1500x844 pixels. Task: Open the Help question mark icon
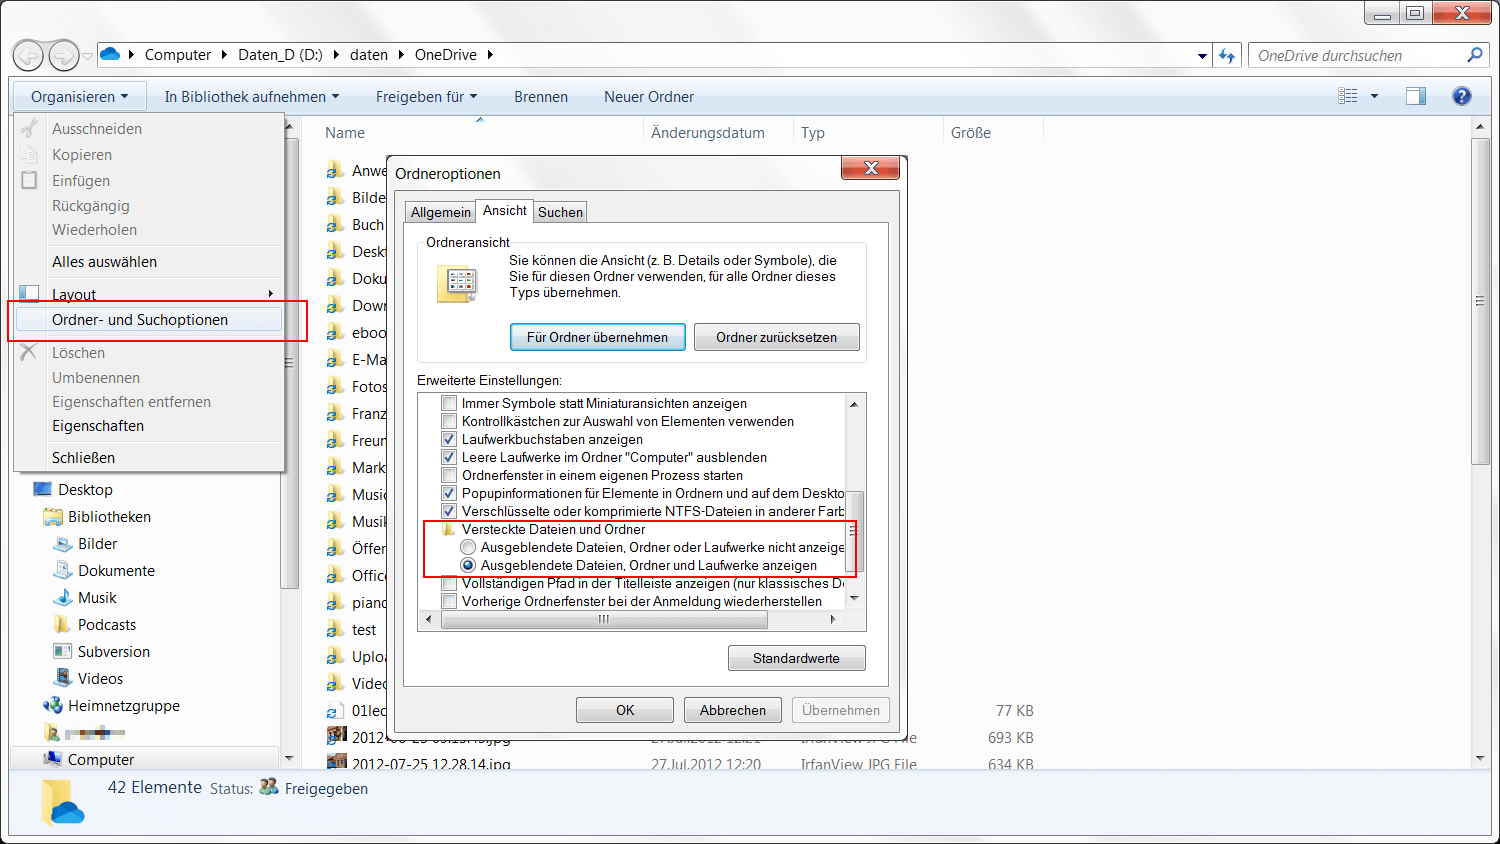1462,96
